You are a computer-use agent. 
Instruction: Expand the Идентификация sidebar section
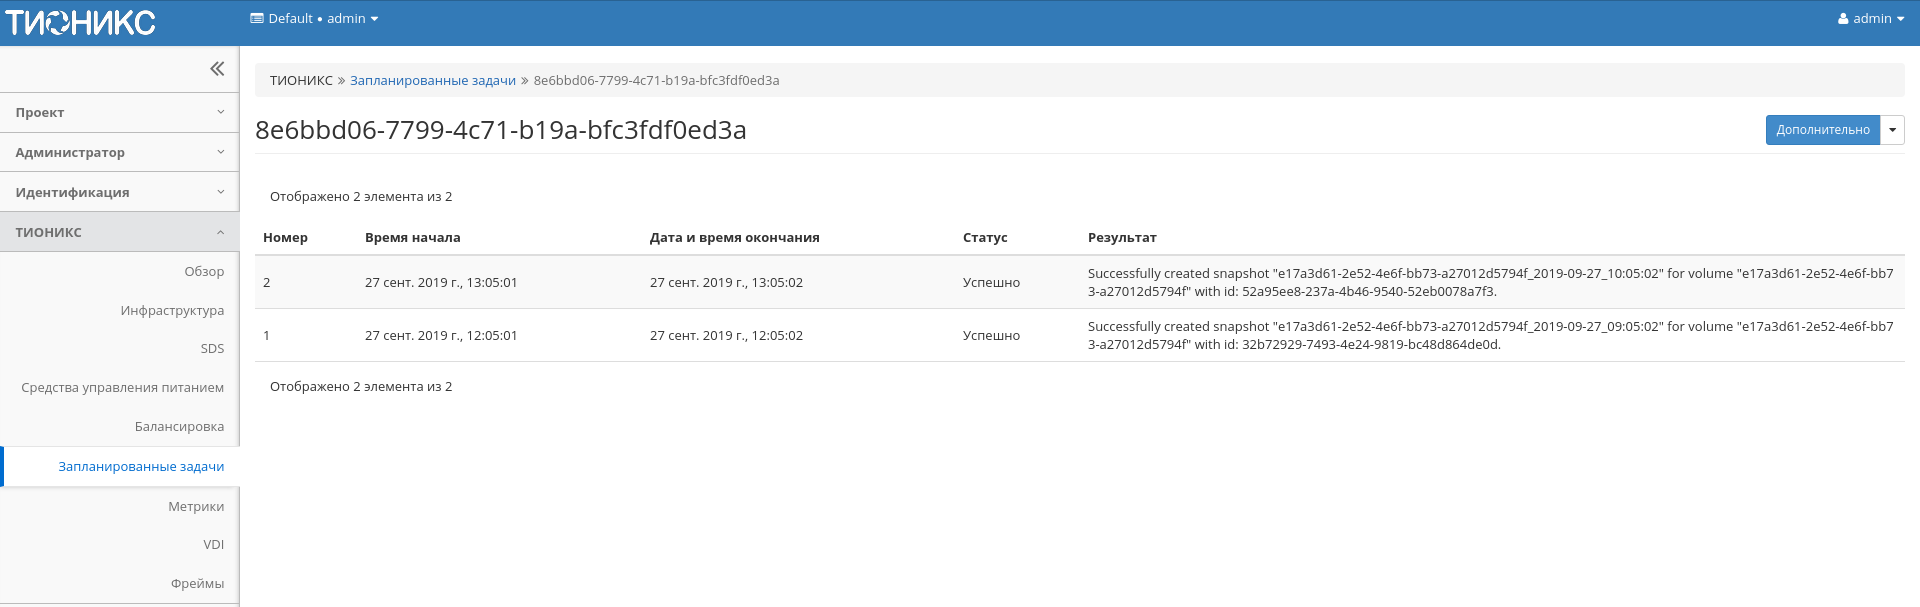tap(119, 193)
